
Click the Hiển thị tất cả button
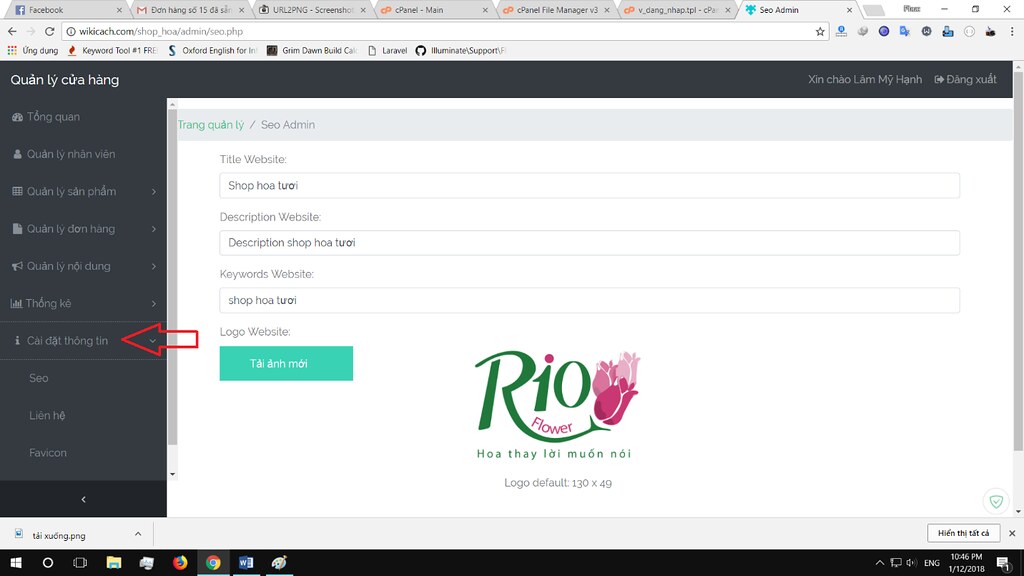click(x=963, y=533)
